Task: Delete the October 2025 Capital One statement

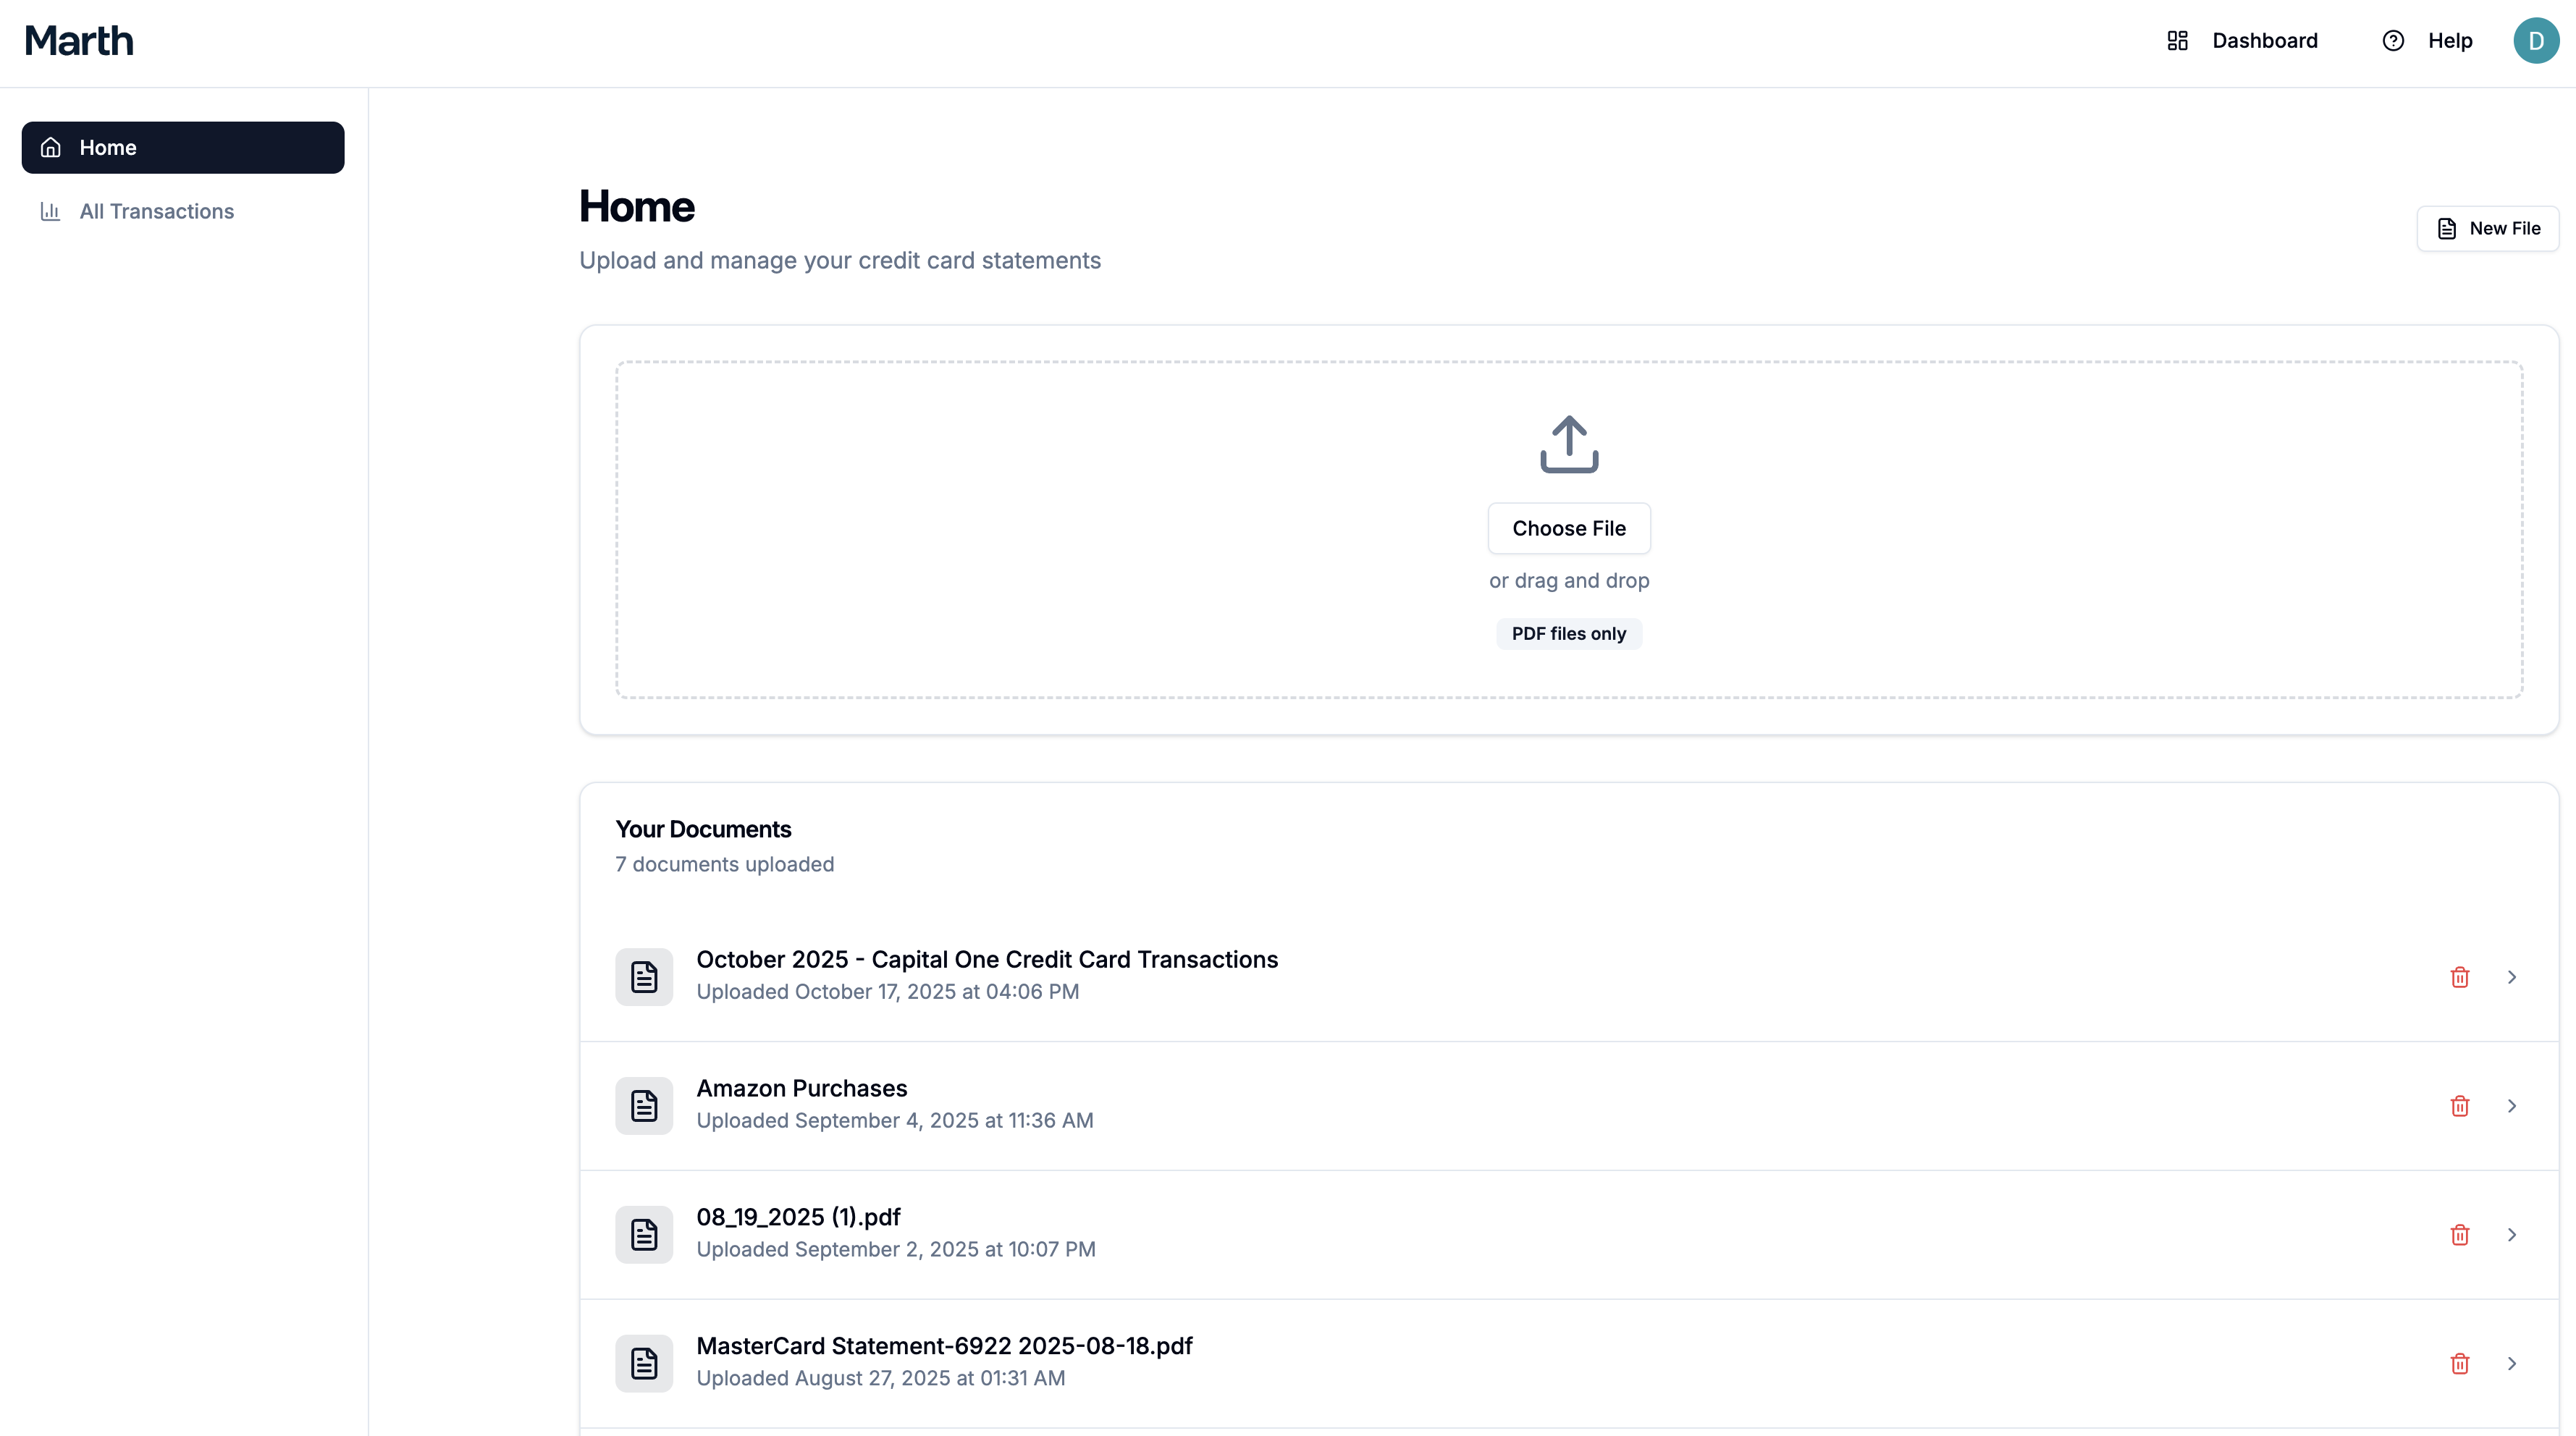Action: tap(2460, 977)
